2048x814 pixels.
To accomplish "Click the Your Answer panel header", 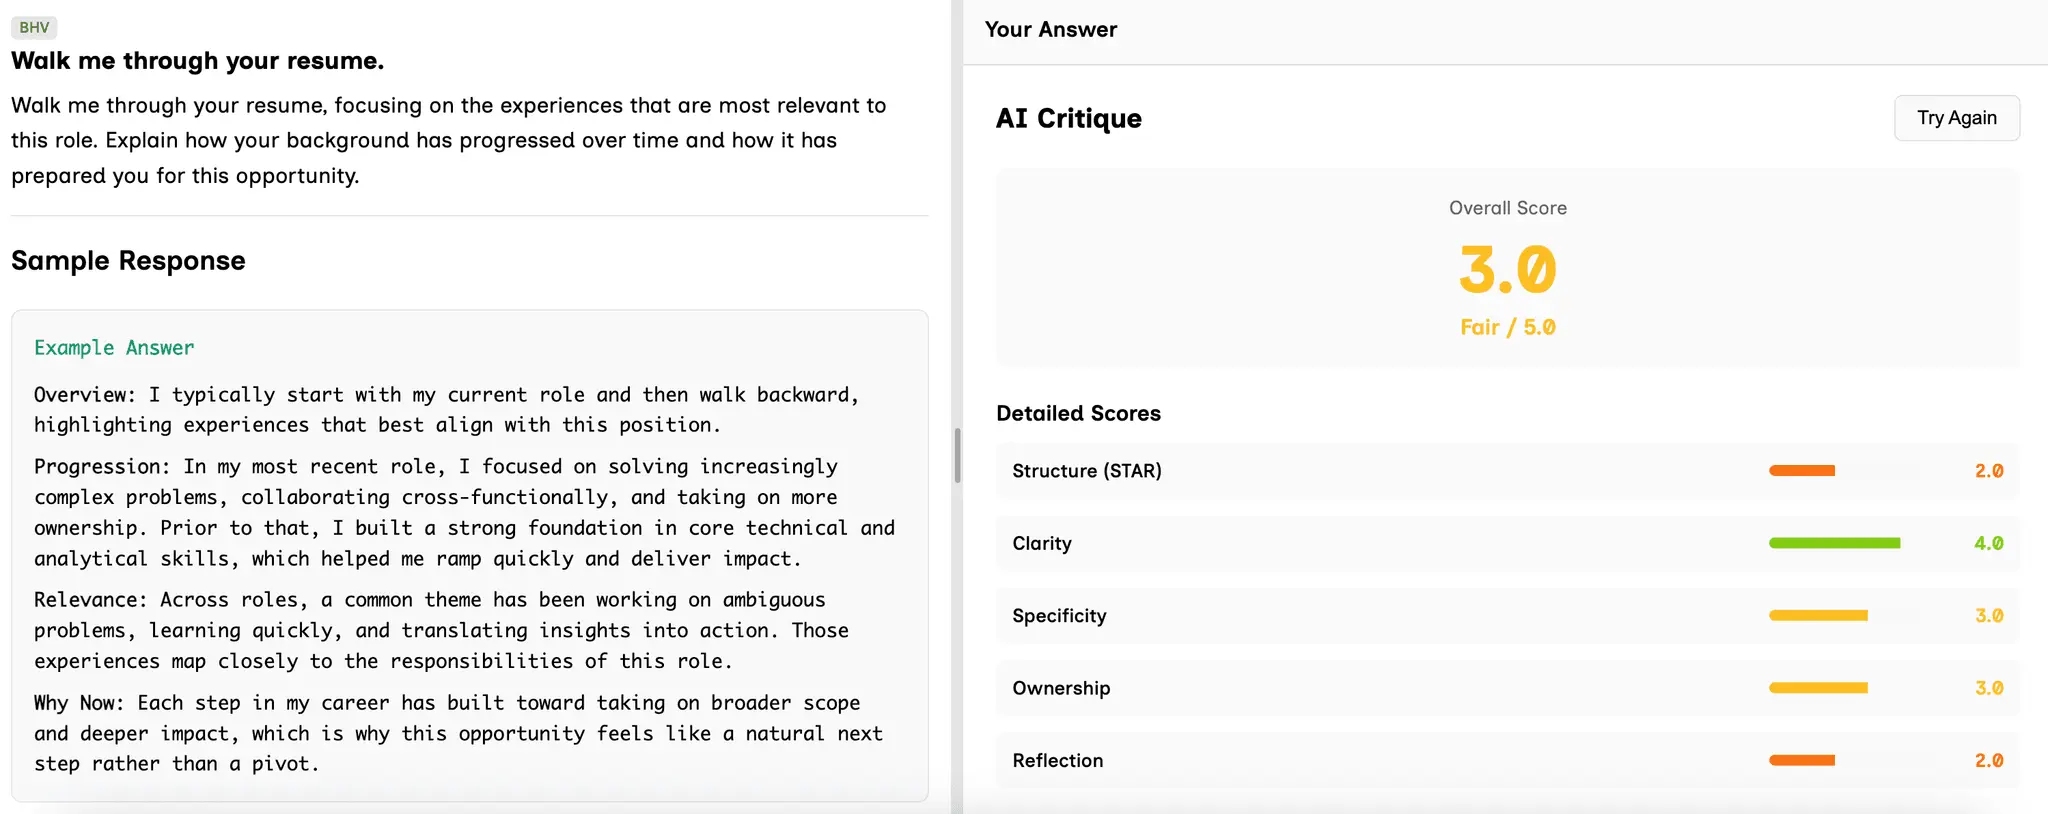I will (1051, 30).
